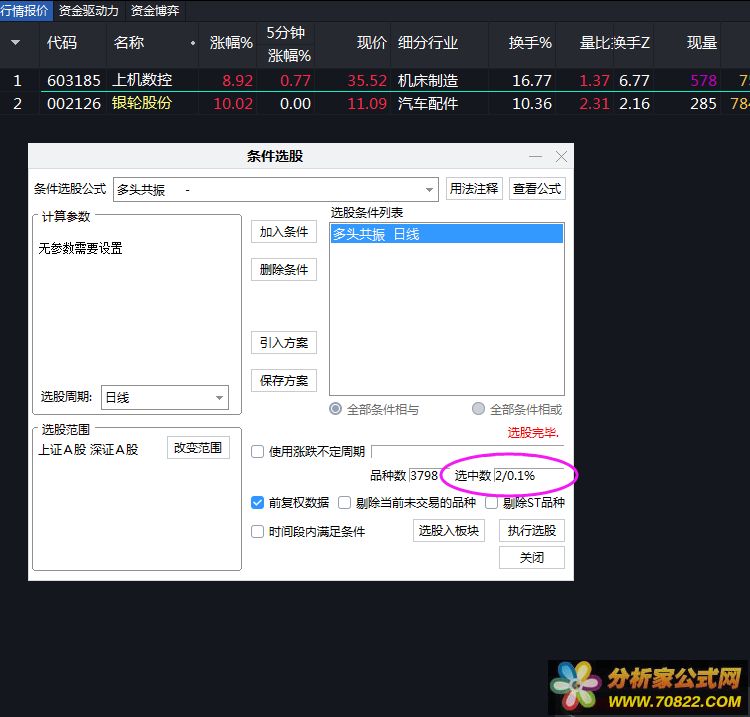Open the 资金博弈 tab
The image size is (750, 717).
[x=156, y=11]
